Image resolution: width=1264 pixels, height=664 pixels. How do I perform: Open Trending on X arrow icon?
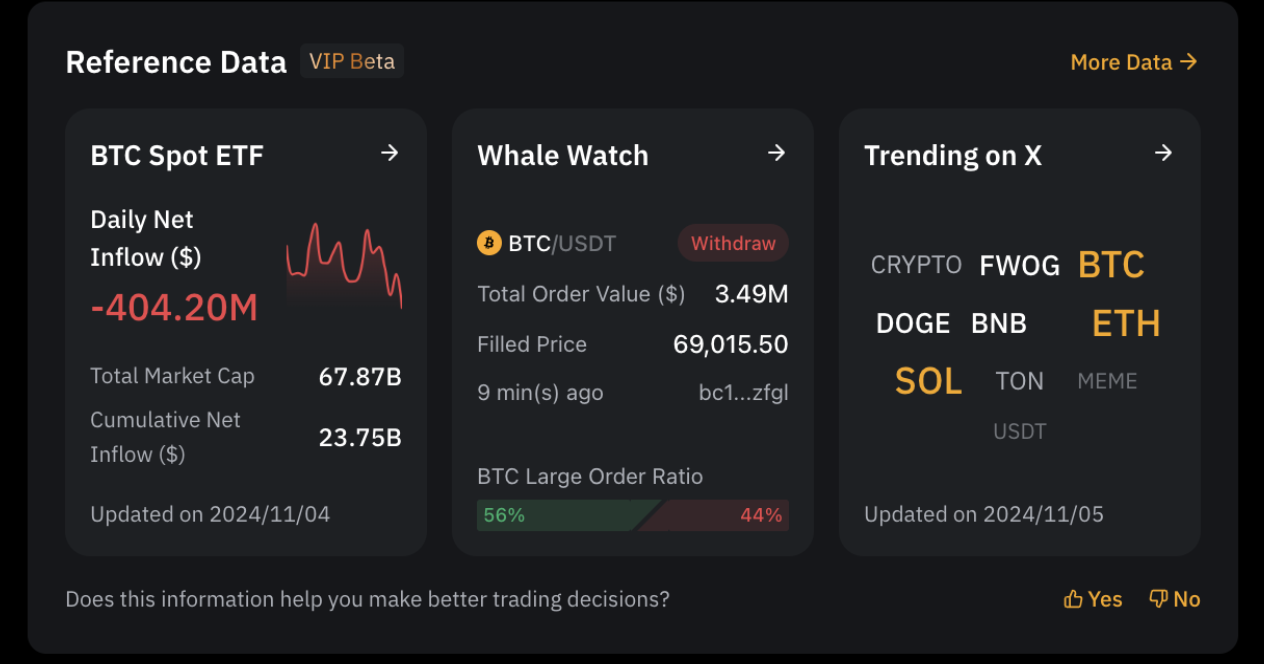pos(1163,153)
